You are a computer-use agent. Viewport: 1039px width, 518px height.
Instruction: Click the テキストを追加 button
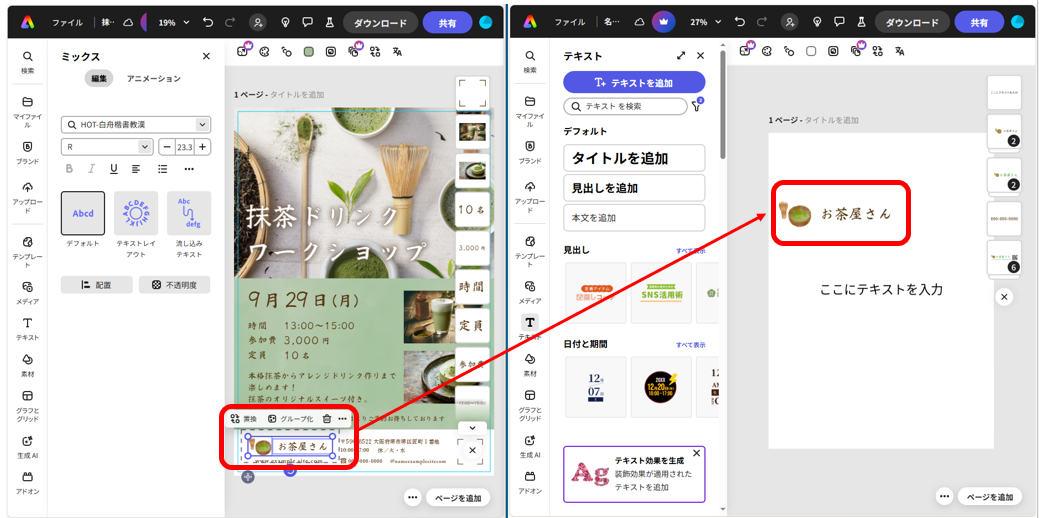(x=634, y=82)
